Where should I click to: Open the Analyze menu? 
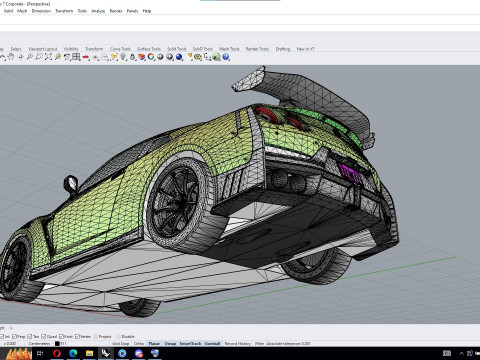pos(98,11)
